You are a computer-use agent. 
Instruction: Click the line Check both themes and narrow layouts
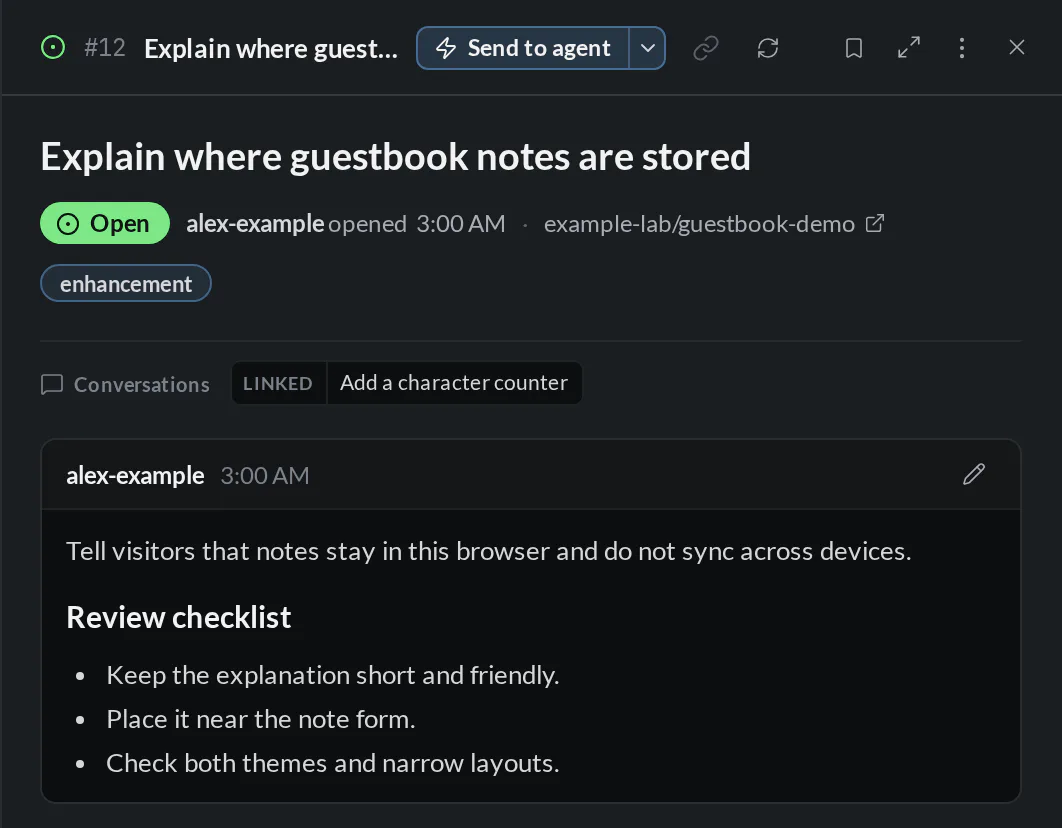click(333, 764)
